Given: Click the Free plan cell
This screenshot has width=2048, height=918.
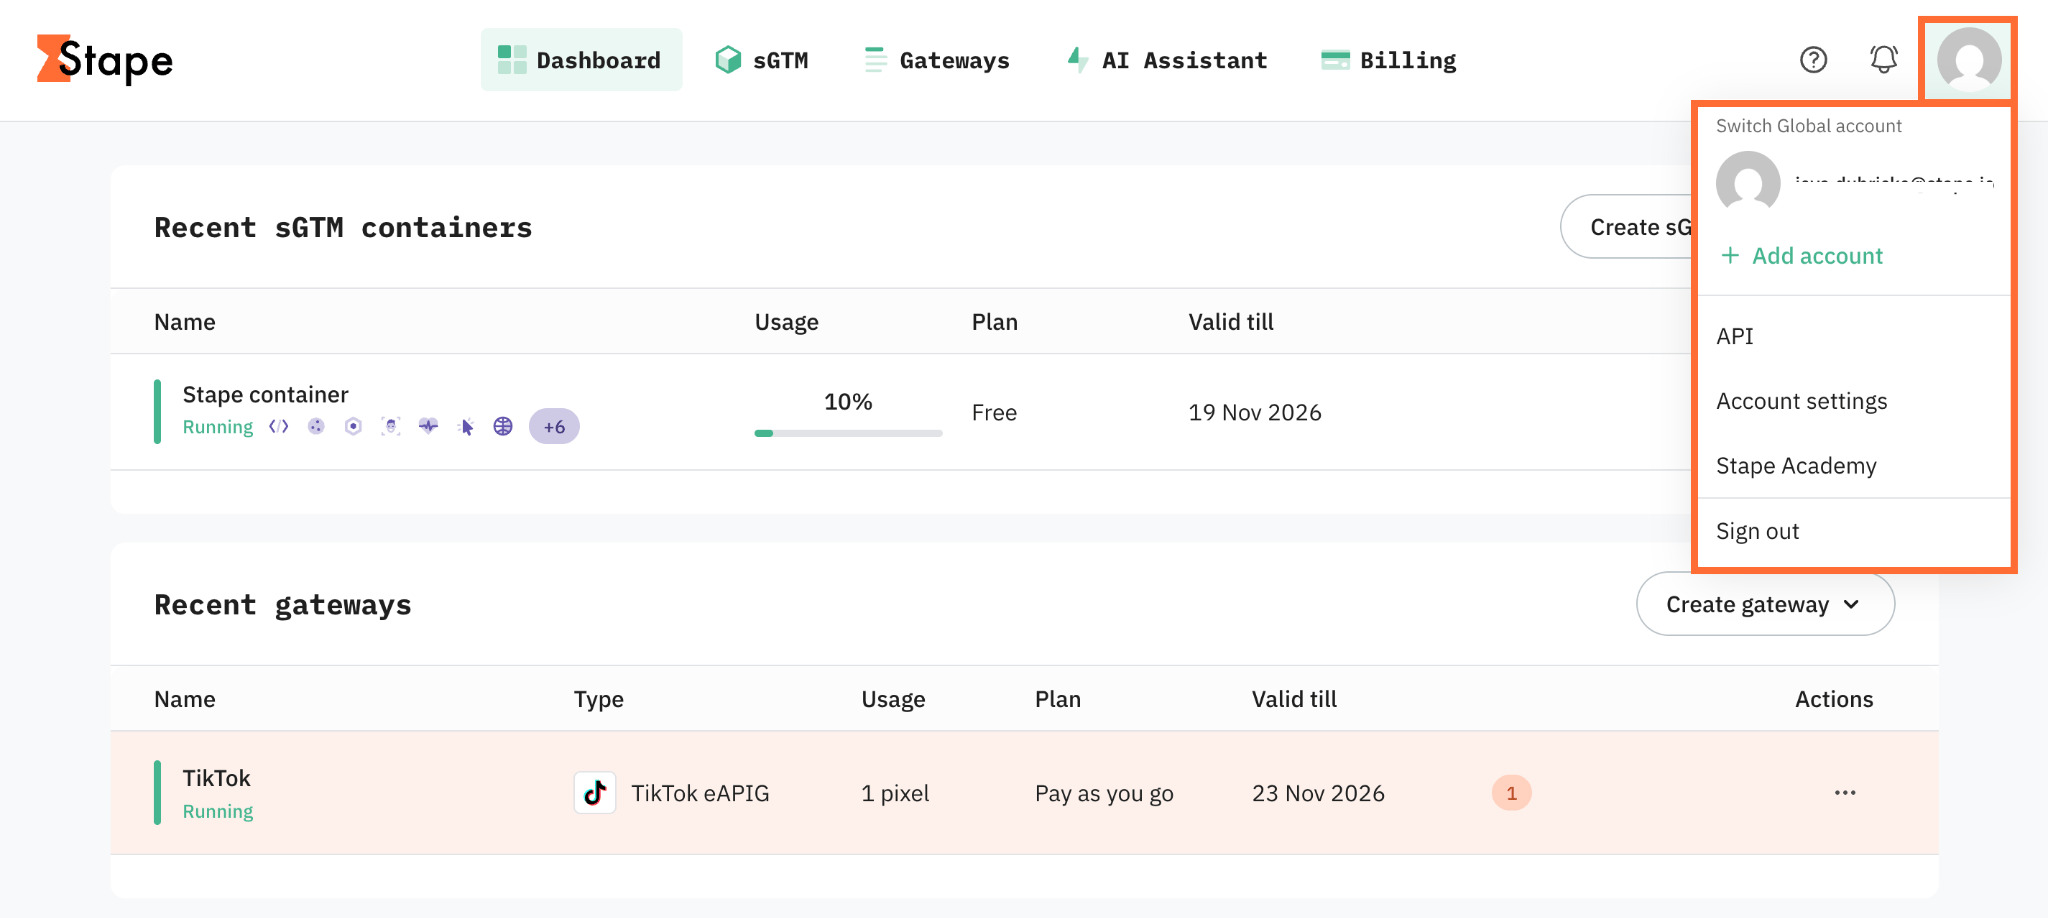Looking at the screenshot, I should (994, 412).
